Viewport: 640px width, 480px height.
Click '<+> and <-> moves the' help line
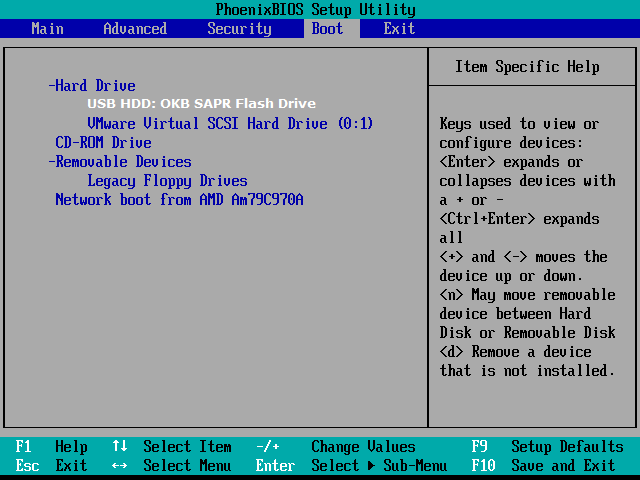(x=523, y=257)
